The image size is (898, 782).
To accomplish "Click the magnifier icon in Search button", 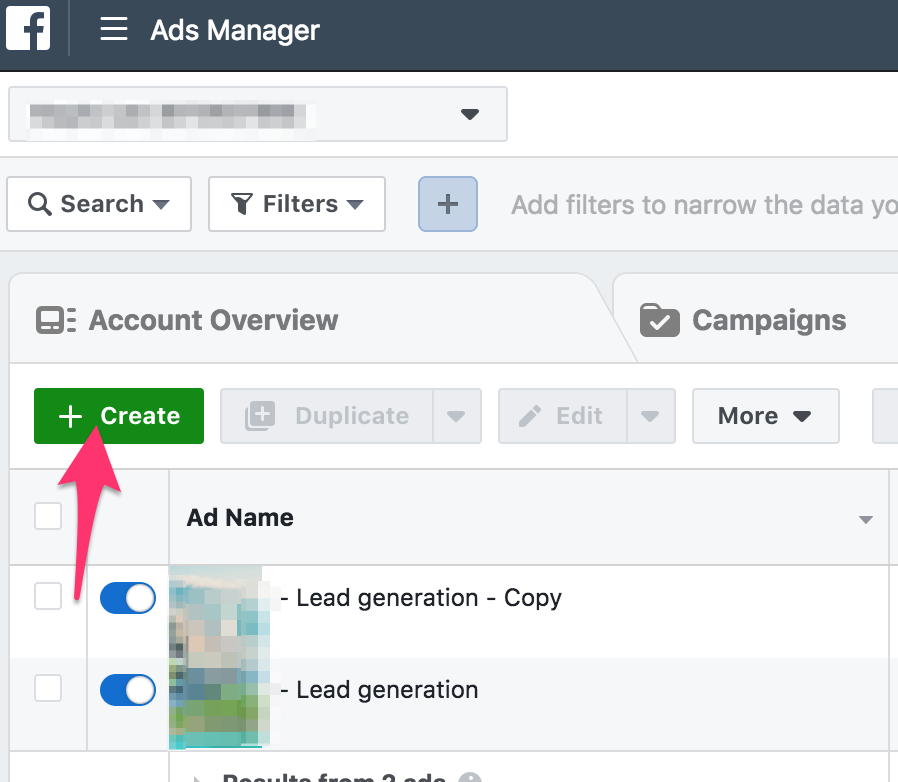I will point(40,204).
